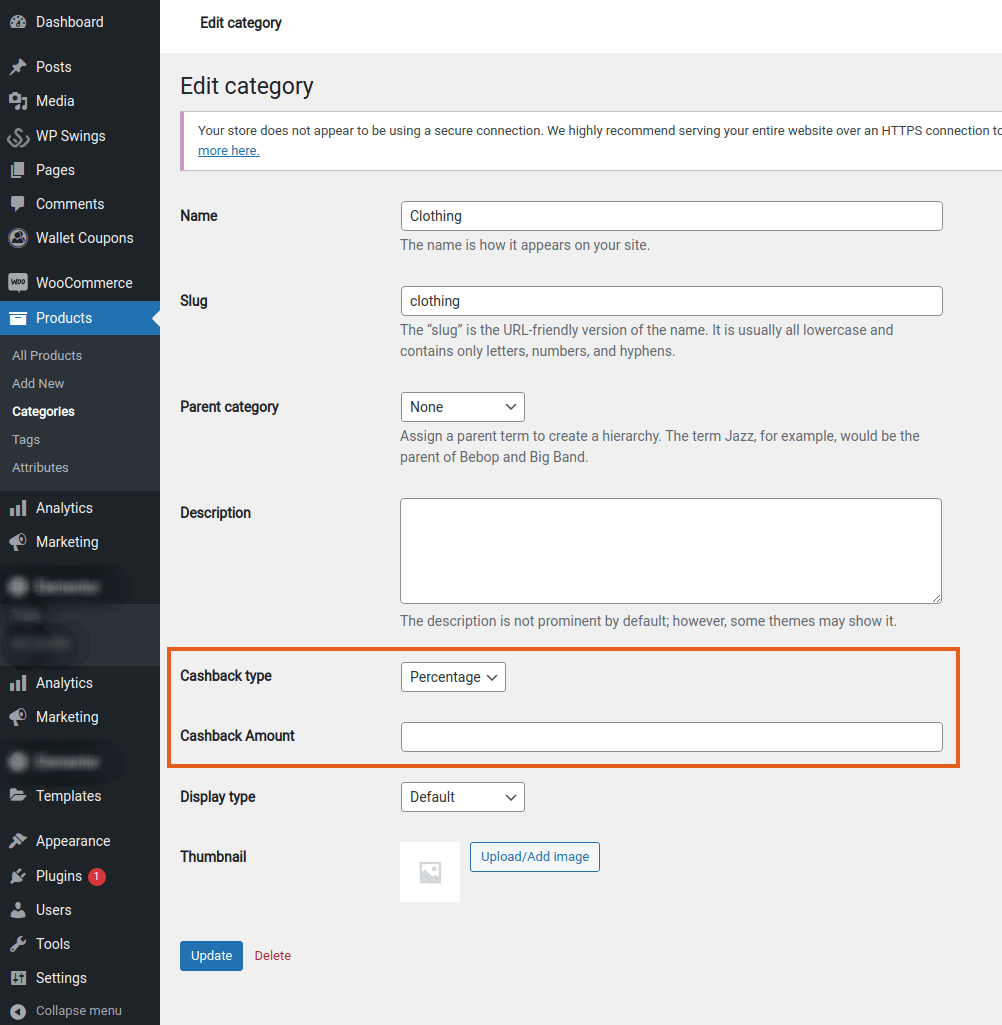Viewport: 1002px width, 1025px height.
Task: Open the Parent category dropdown showing None
Action: tap(463, 407)
